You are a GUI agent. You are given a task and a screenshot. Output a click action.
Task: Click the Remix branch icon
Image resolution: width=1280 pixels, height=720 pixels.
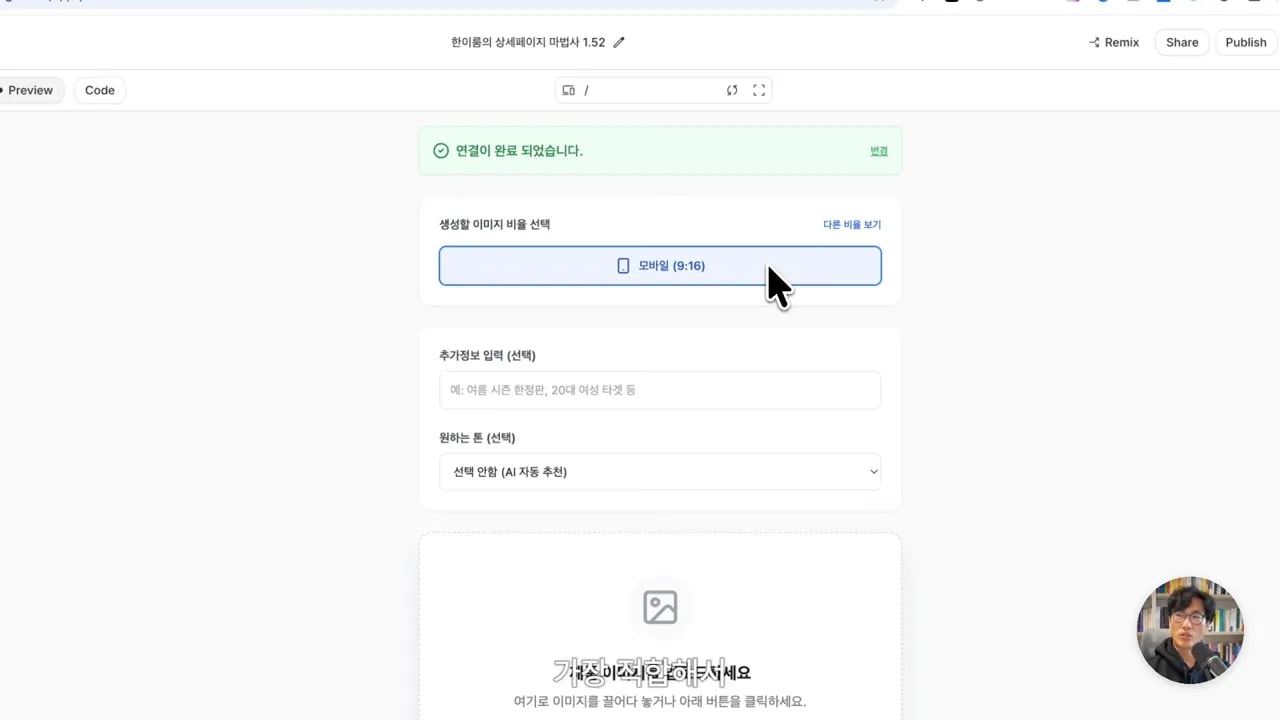(1095, 42)
